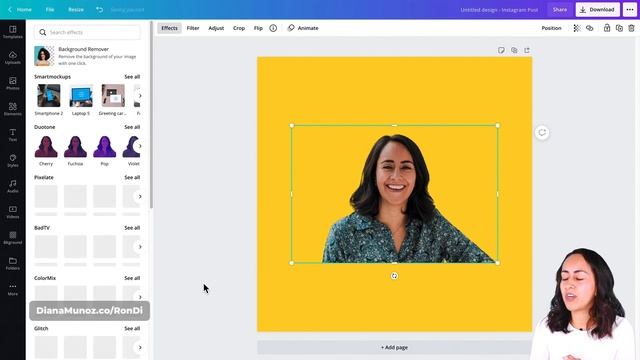Click the undo arrow icon
The height and width of the screenshot is (360, 640).
click(100, 9)
